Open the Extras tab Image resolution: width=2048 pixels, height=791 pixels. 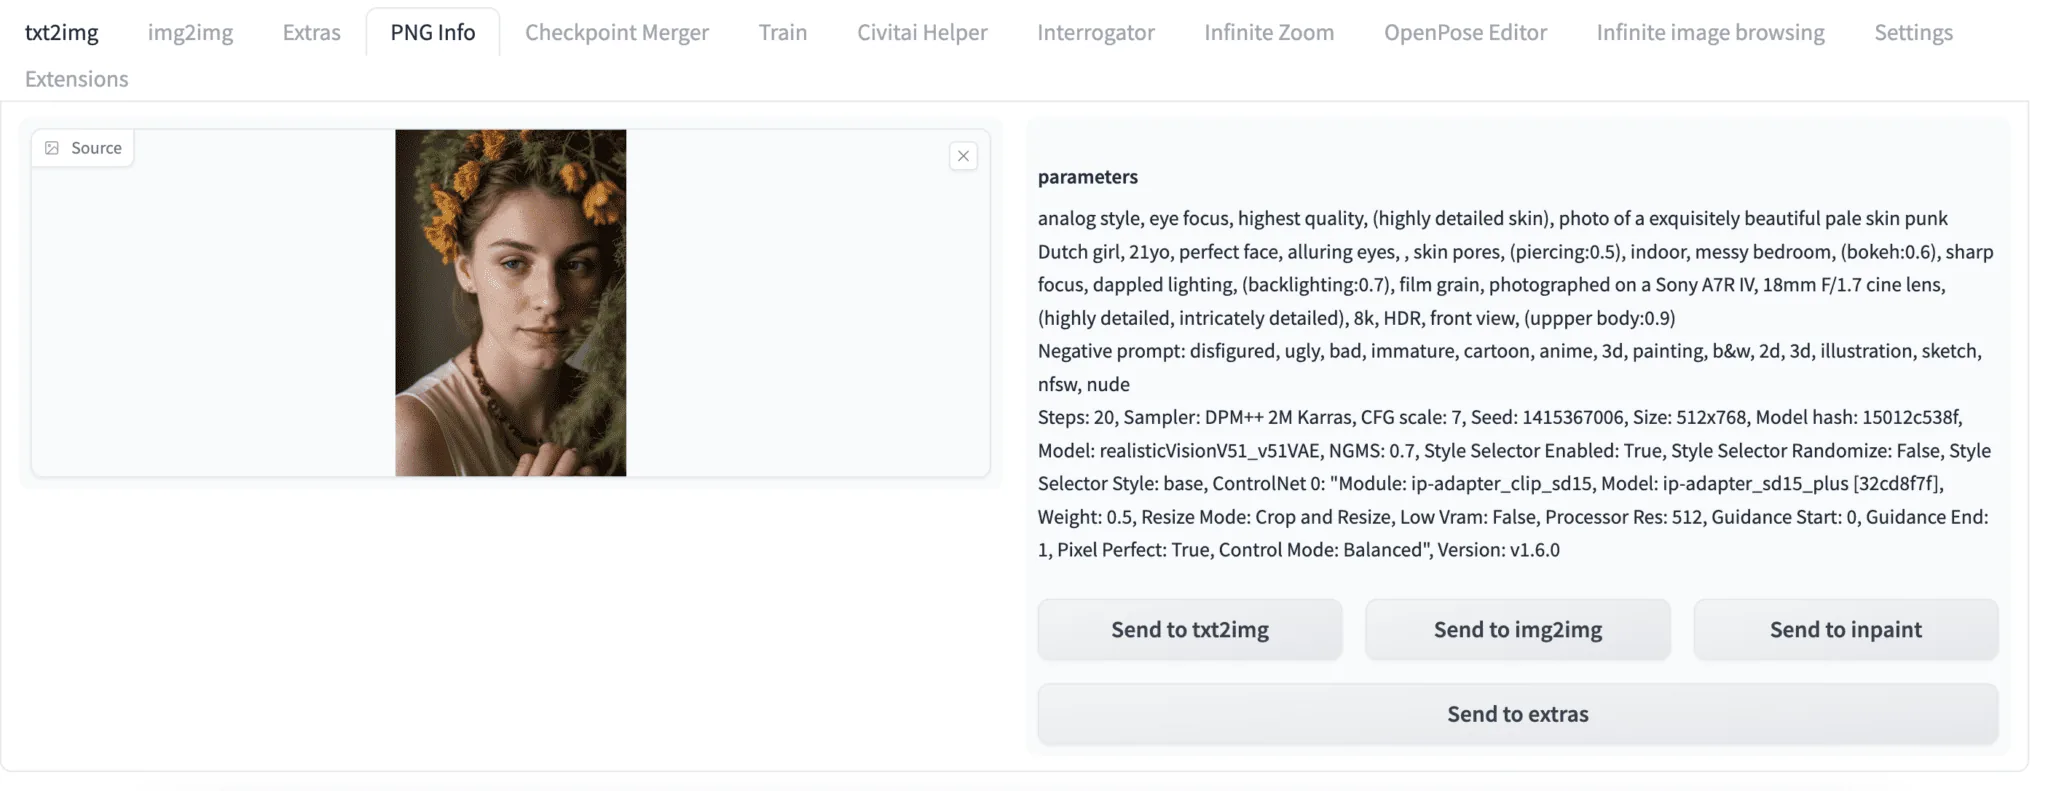311,32
